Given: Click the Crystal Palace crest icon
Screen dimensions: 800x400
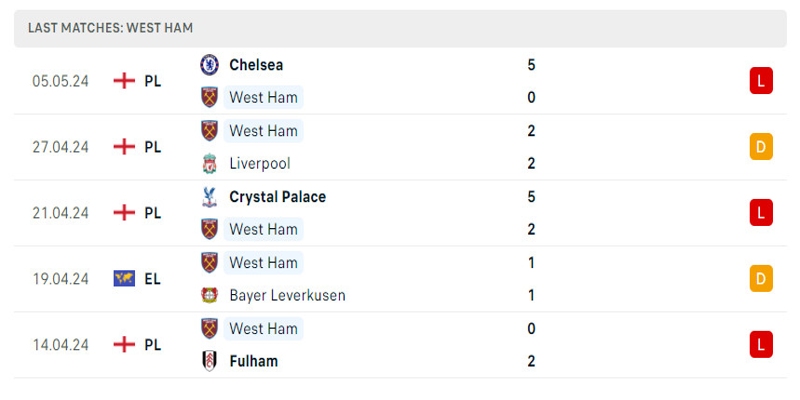Looking at the screenshot, I should (209, 197).
